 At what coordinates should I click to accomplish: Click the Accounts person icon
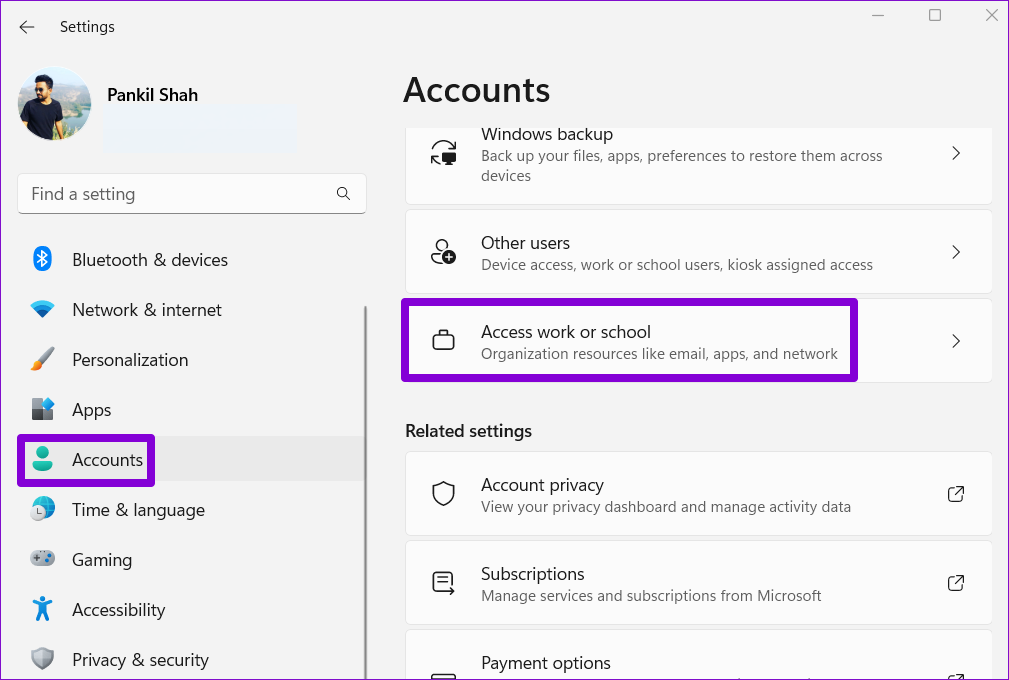pos(42,459)
